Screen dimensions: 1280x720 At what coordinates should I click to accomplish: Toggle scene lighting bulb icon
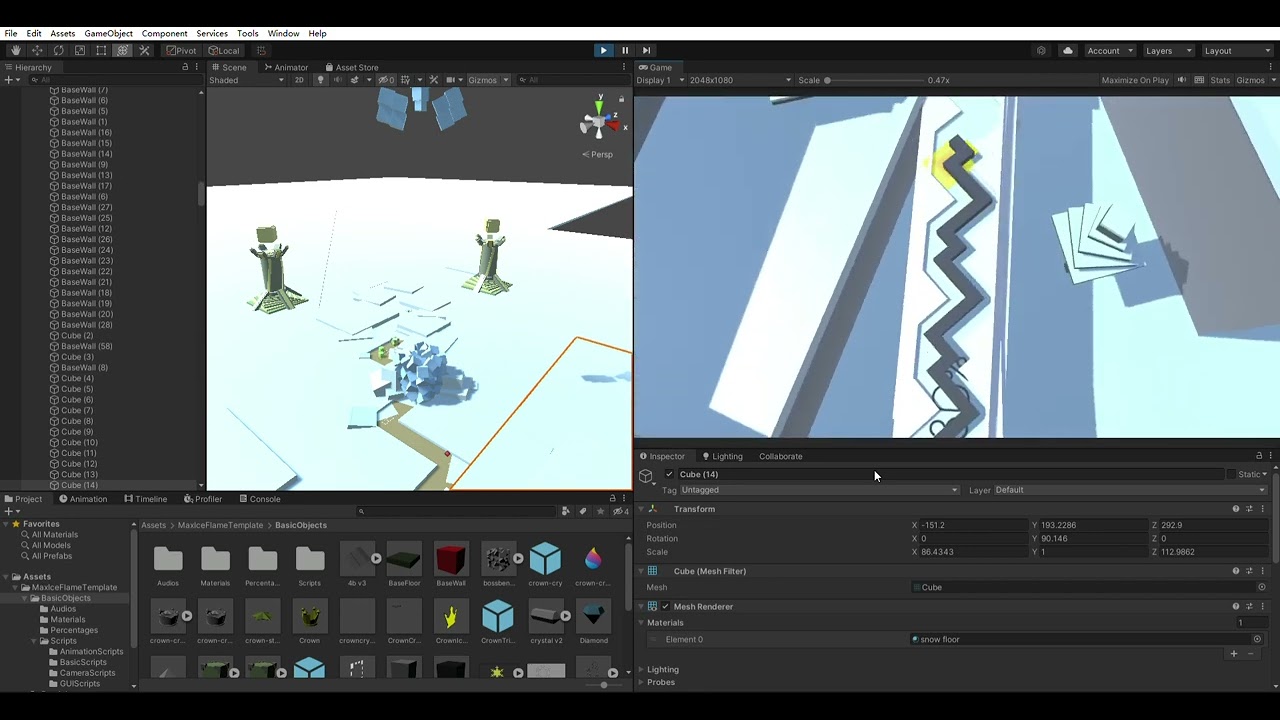click(x=320, y=80)
